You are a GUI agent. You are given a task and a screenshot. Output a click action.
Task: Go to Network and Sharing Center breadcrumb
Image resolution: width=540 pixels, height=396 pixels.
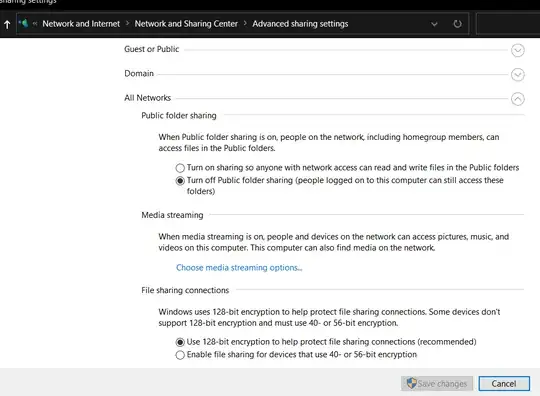[186, 24]
